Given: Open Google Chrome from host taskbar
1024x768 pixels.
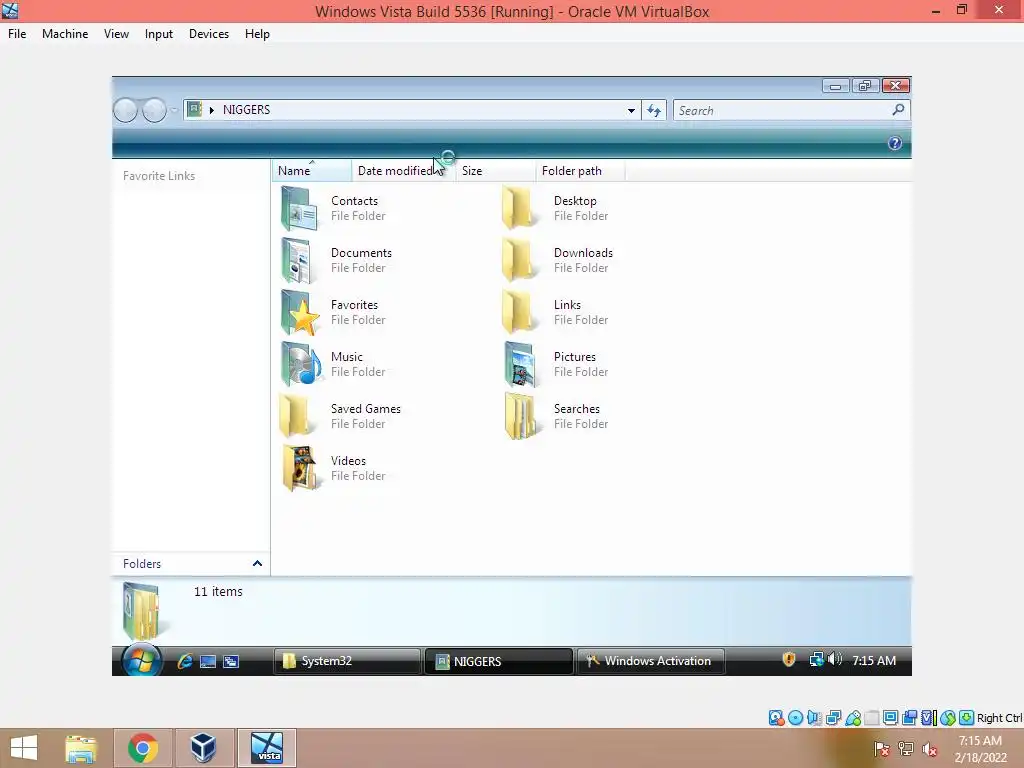Looking at the screenshot, I should click(143, 748).
